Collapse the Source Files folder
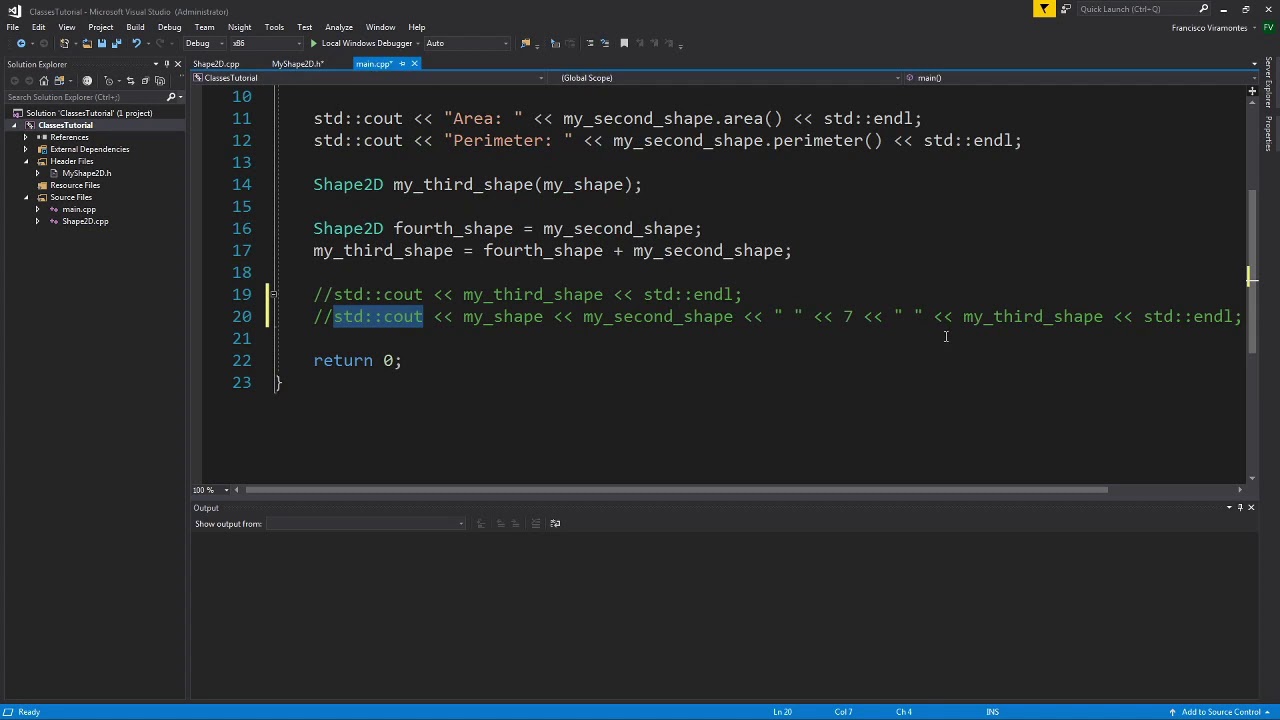The image size is (1280, 720). coord(26,197)
